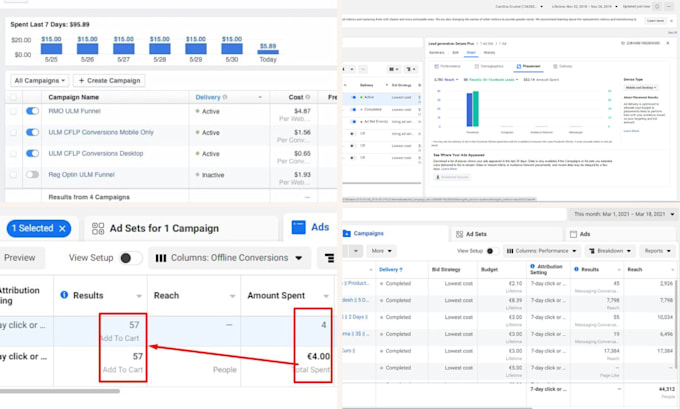Expand the Amount Spent column arrow

tap(326, 296)
